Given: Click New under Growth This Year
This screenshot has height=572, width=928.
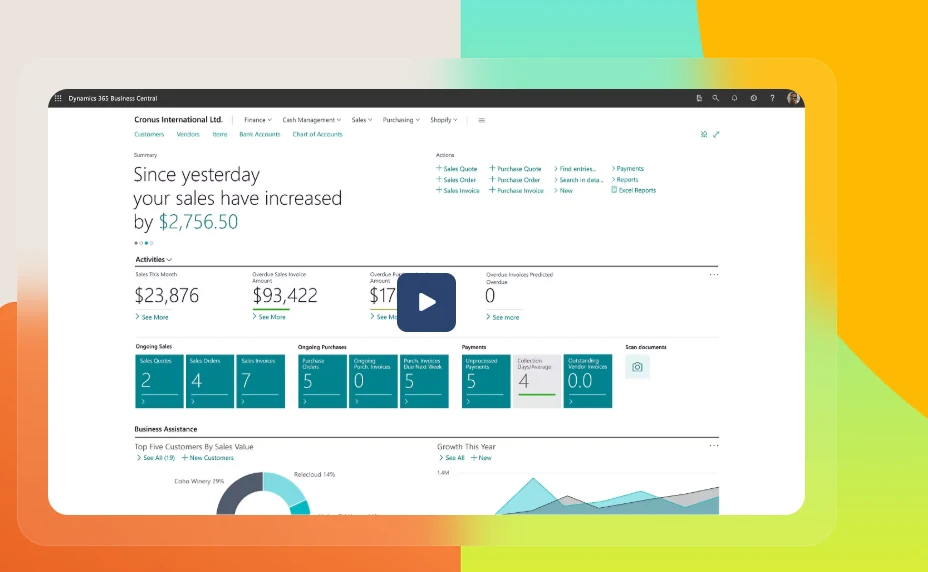Looking at the screenshot, I should pos(481,458).
